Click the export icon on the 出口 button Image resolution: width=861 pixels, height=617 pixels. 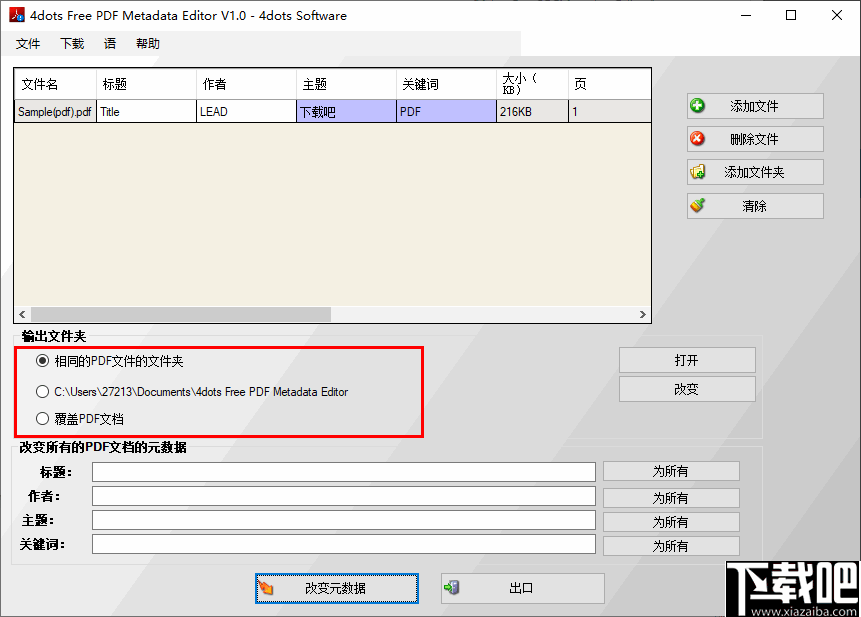point(452,588)
